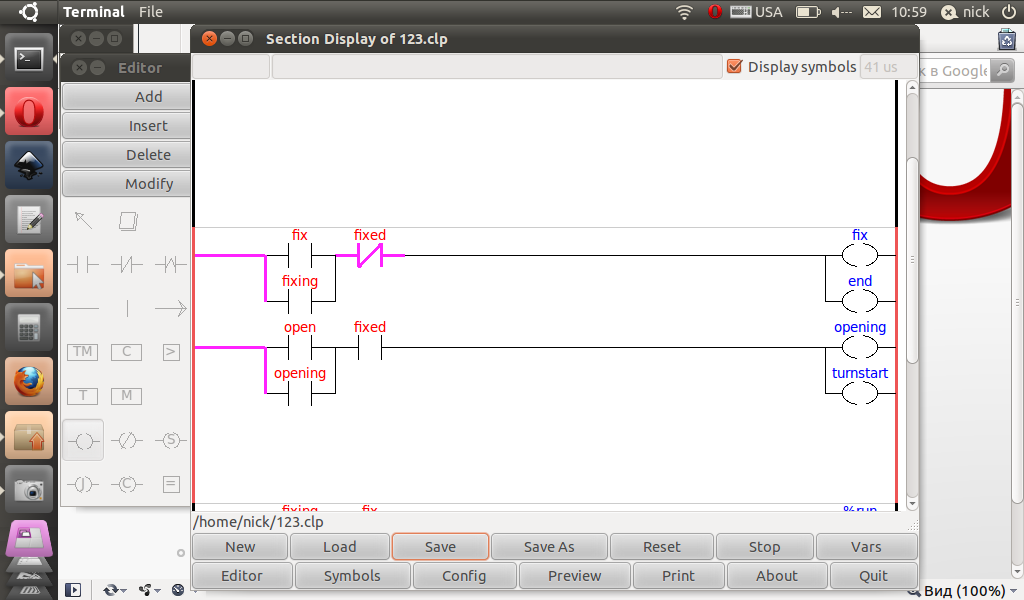Screen dimensions: 1024x600
Task: Select the TM timer block element
Action: click(x=83, y=352)
